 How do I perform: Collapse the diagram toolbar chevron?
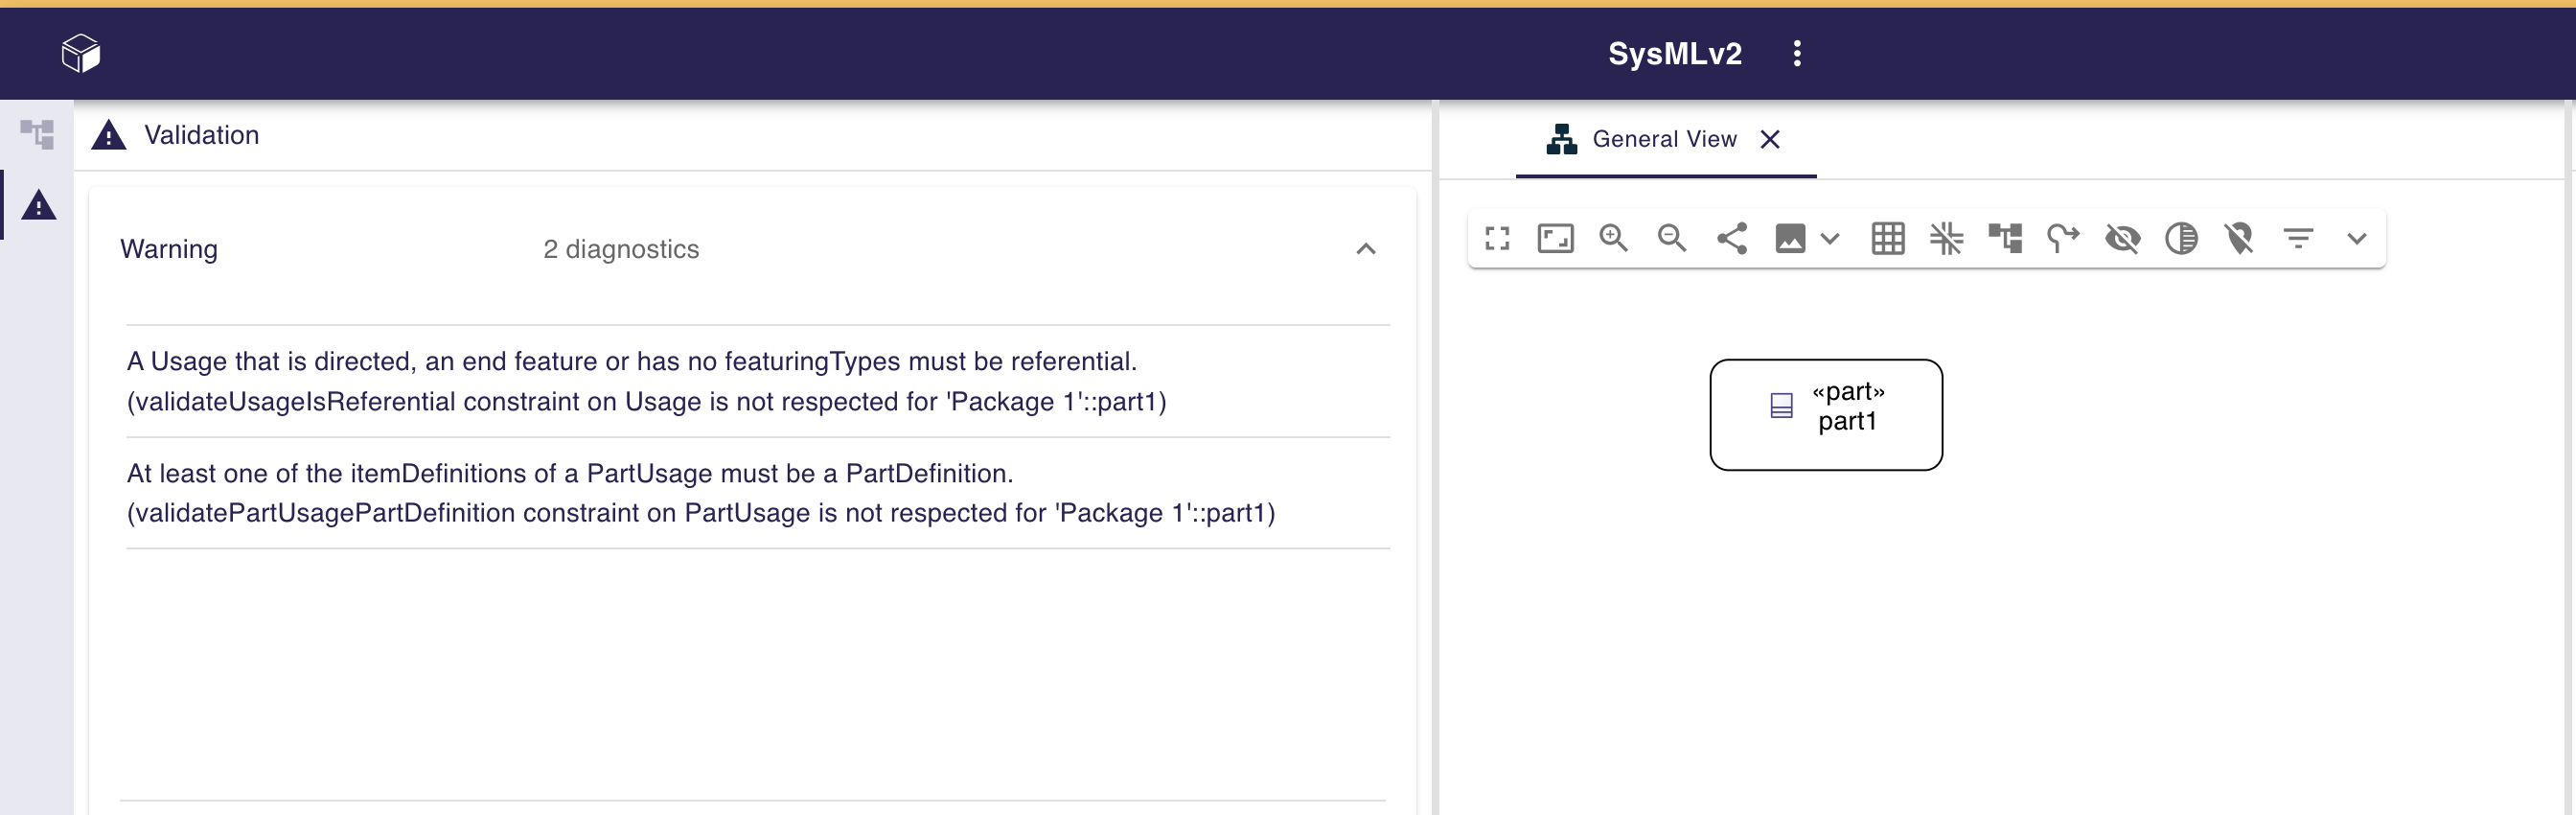click(x=2356, y=238)
